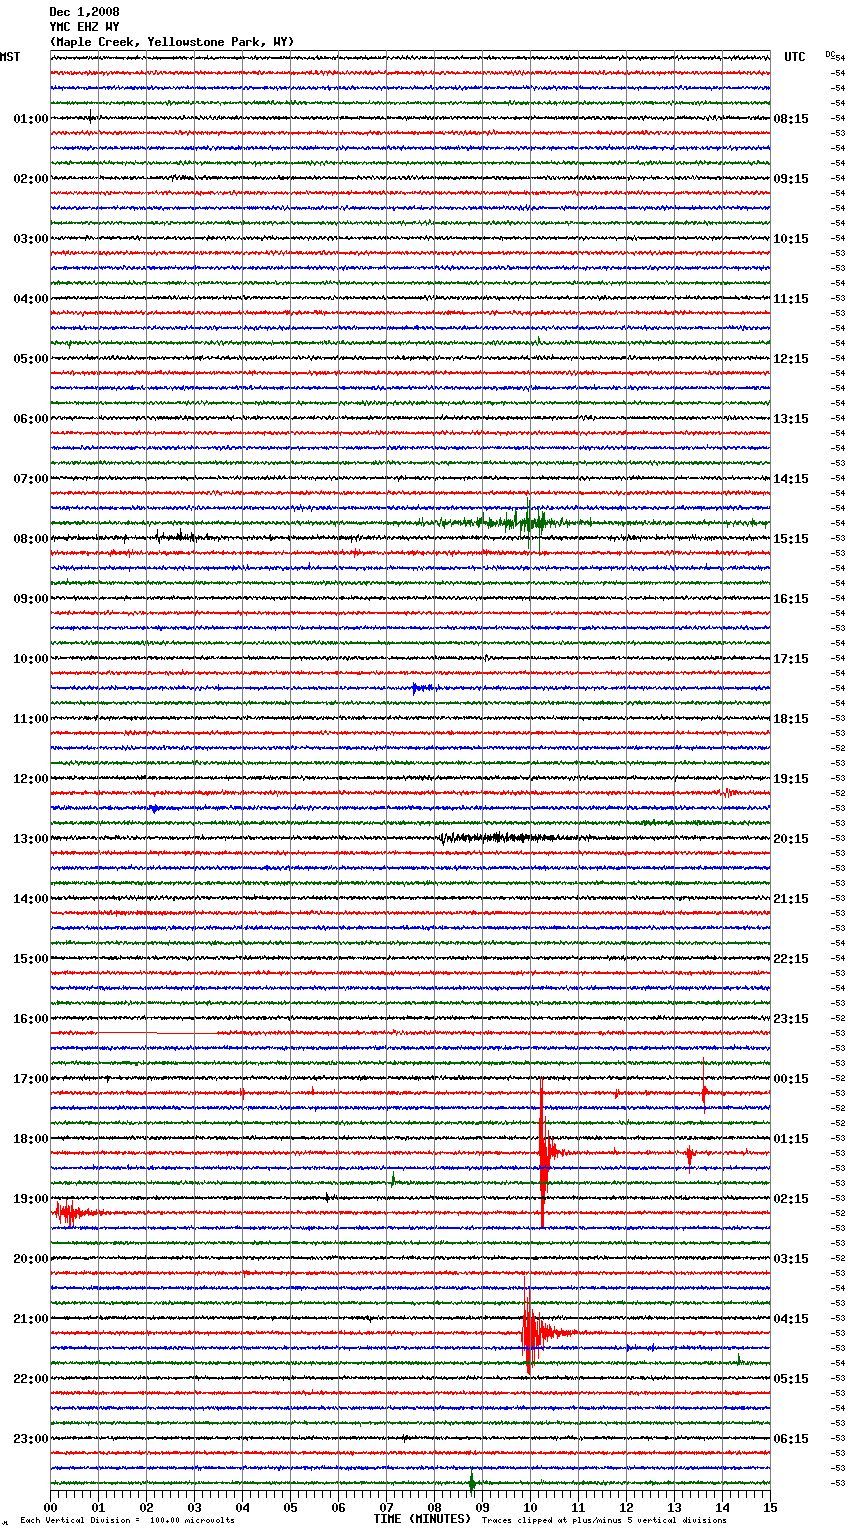The width and height of the screenshot is (850, 1534).
Task: Select the 08:00 MST time label
Action: tap(31, 539)
